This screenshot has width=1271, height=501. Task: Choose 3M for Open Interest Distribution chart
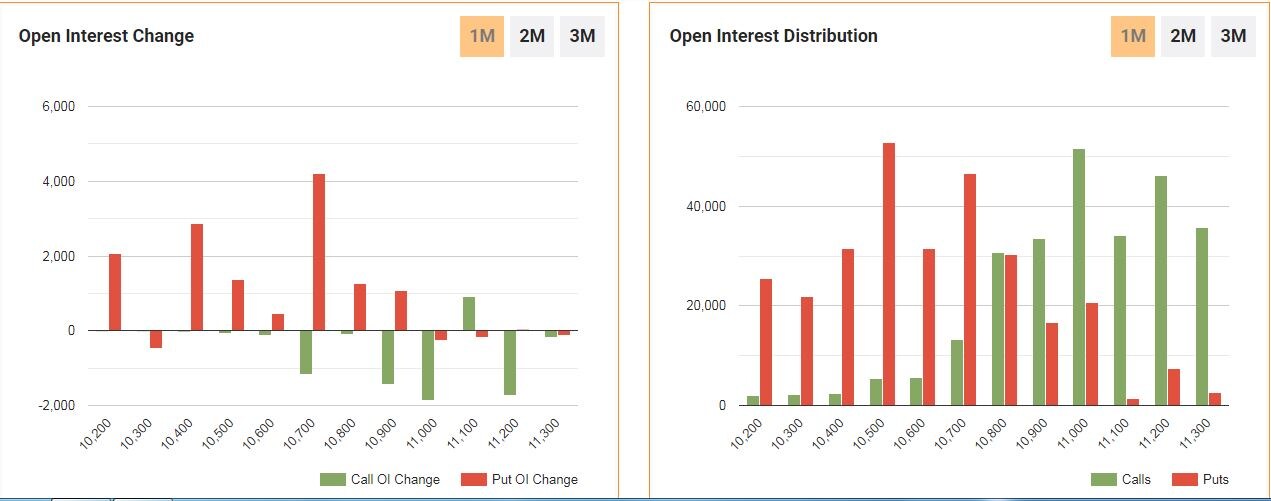1233,37
